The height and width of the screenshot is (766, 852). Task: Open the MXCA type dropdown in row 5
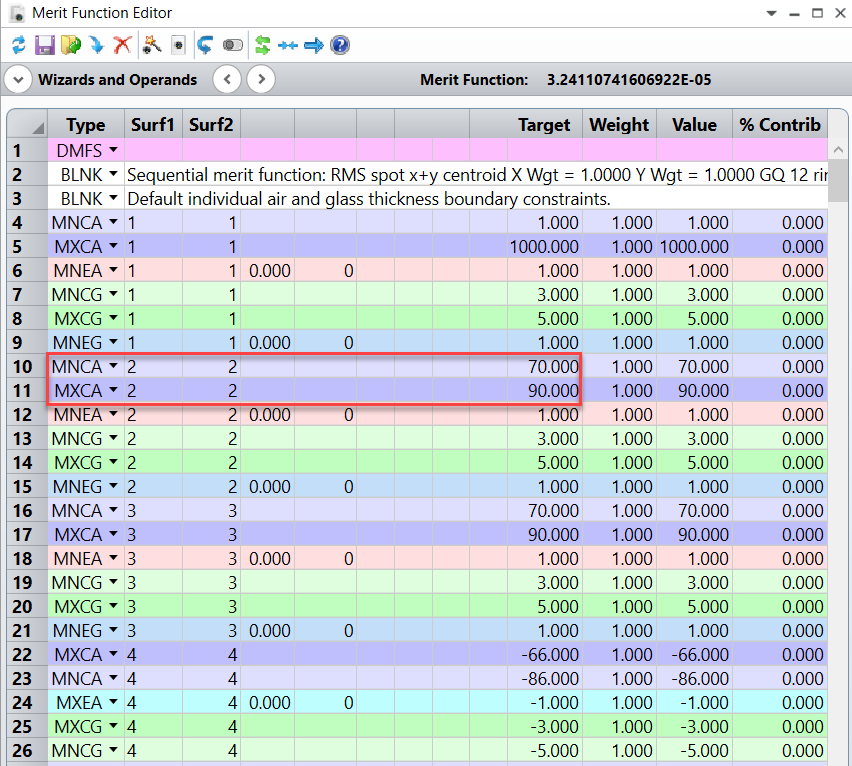coord(113,246)
